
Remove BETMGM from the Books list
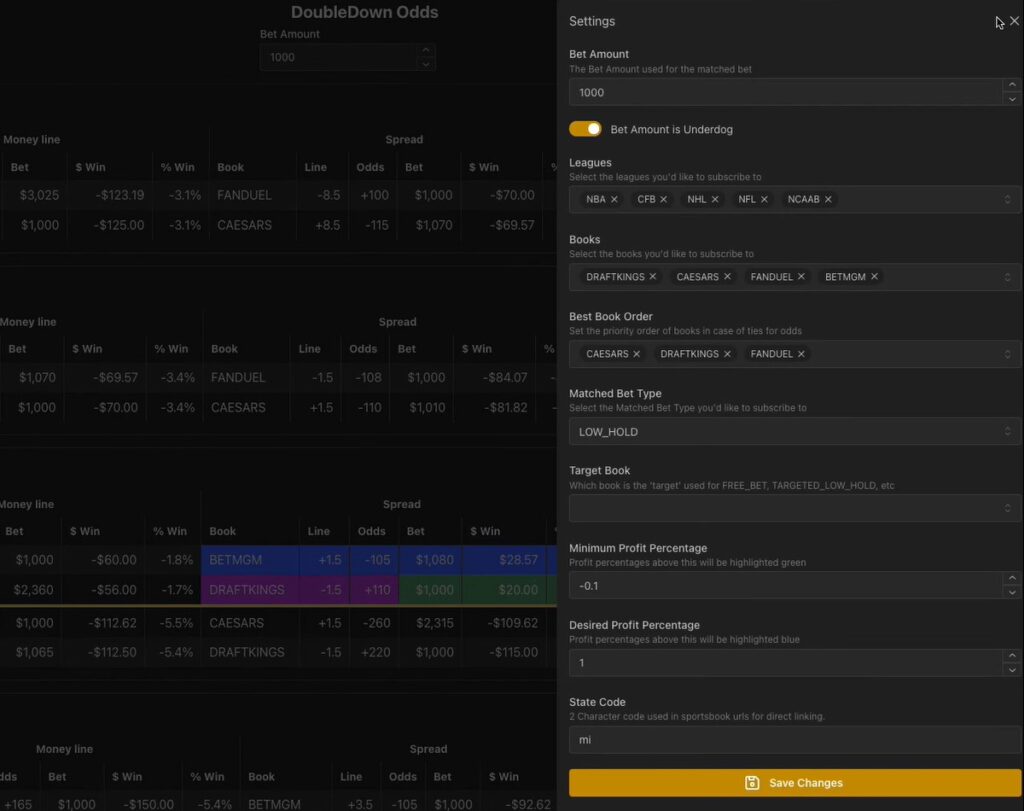(874, 276)
